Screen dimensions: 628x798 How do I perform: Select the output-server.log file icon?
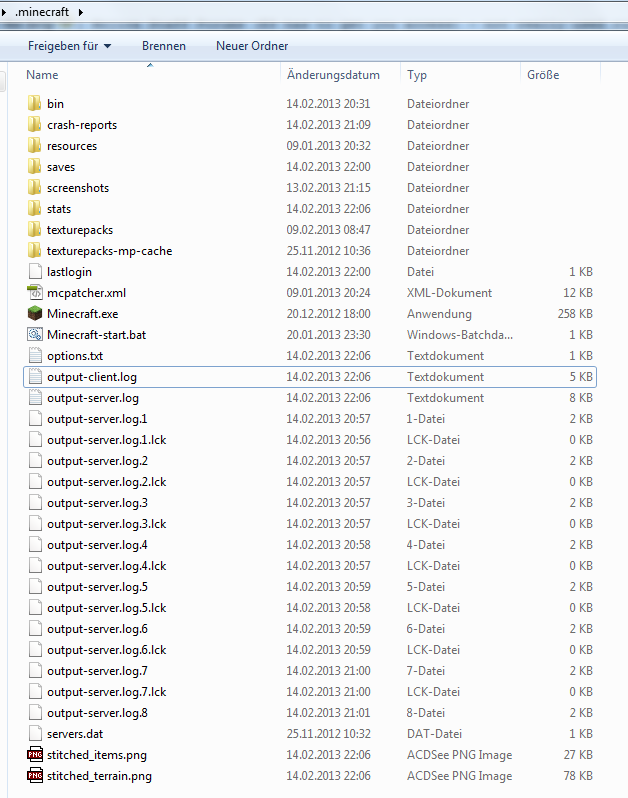point(35,397)
